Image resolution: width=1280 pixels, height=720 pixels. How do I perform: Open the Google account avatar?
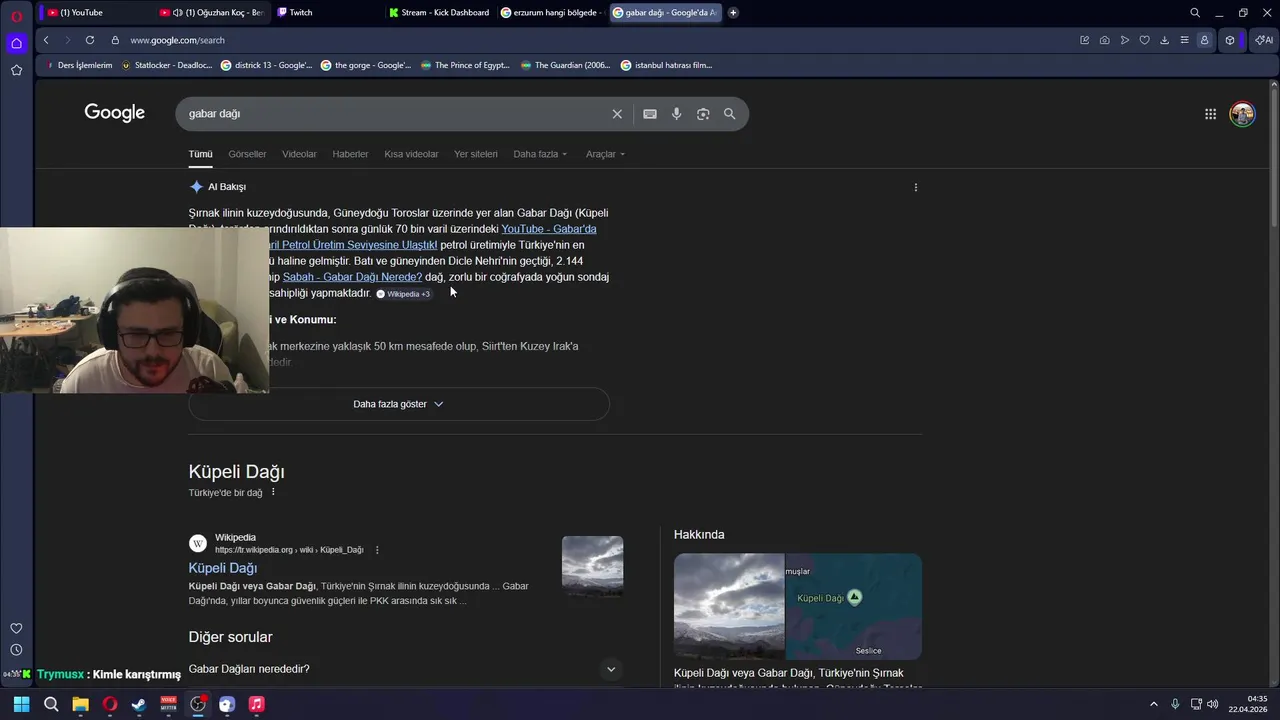pos(1242,114)
